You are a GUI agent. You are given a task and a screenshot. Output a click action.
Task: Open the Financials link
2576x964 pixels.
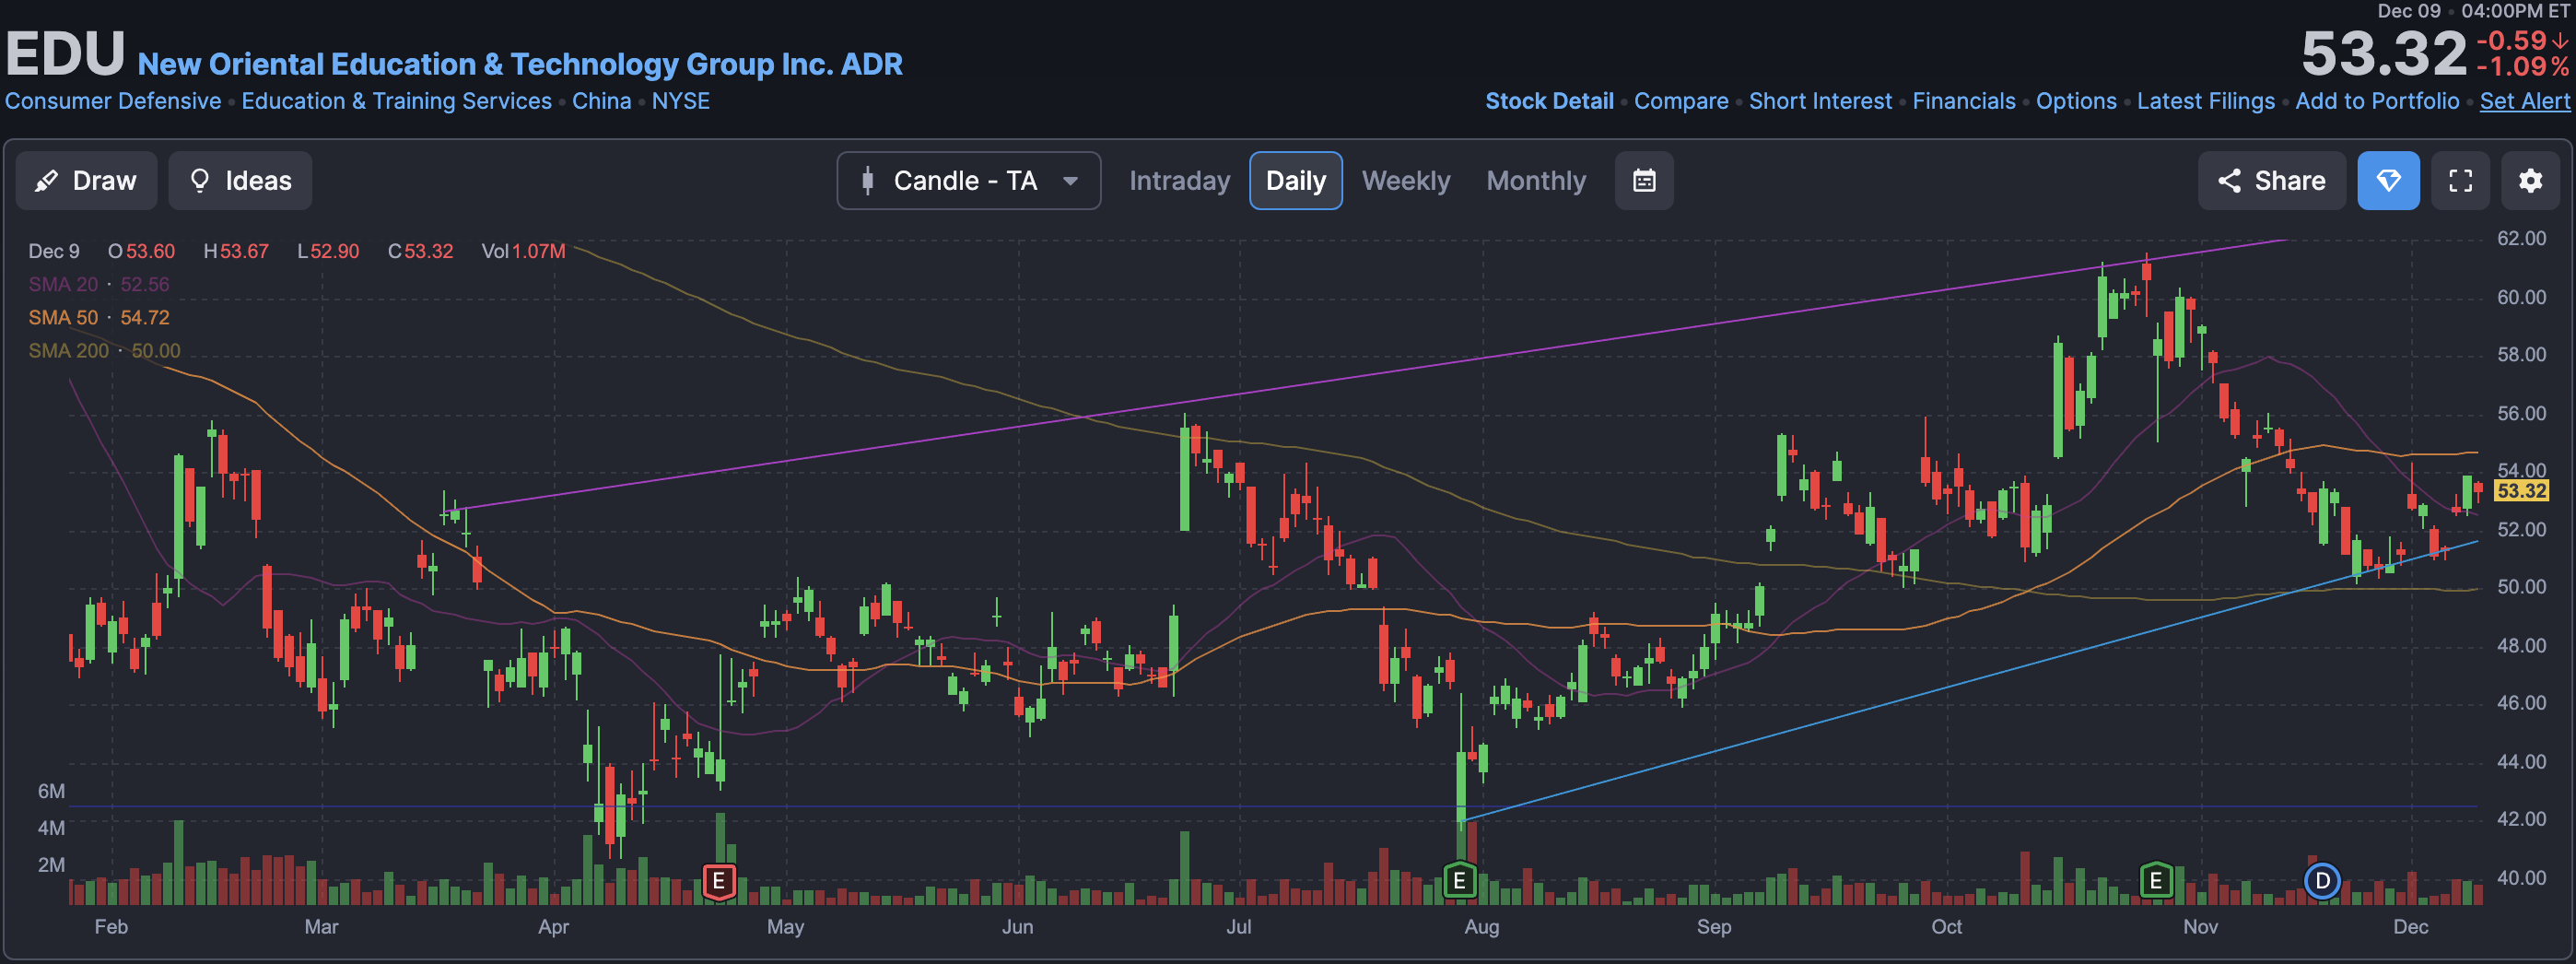pyautogui.click(x=1963, y=101)
